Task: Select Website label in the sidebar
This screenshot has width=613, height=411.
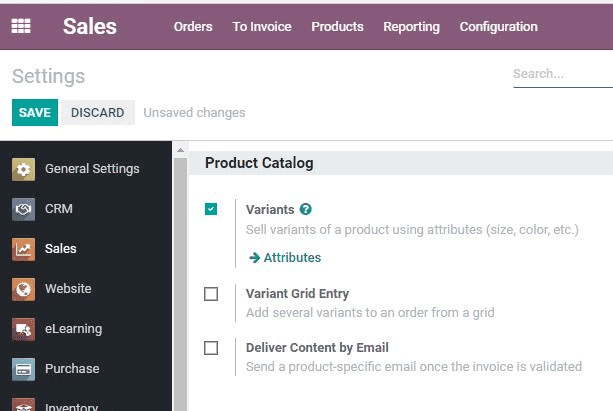Action: pyautogui.click(x=68, y=289)
